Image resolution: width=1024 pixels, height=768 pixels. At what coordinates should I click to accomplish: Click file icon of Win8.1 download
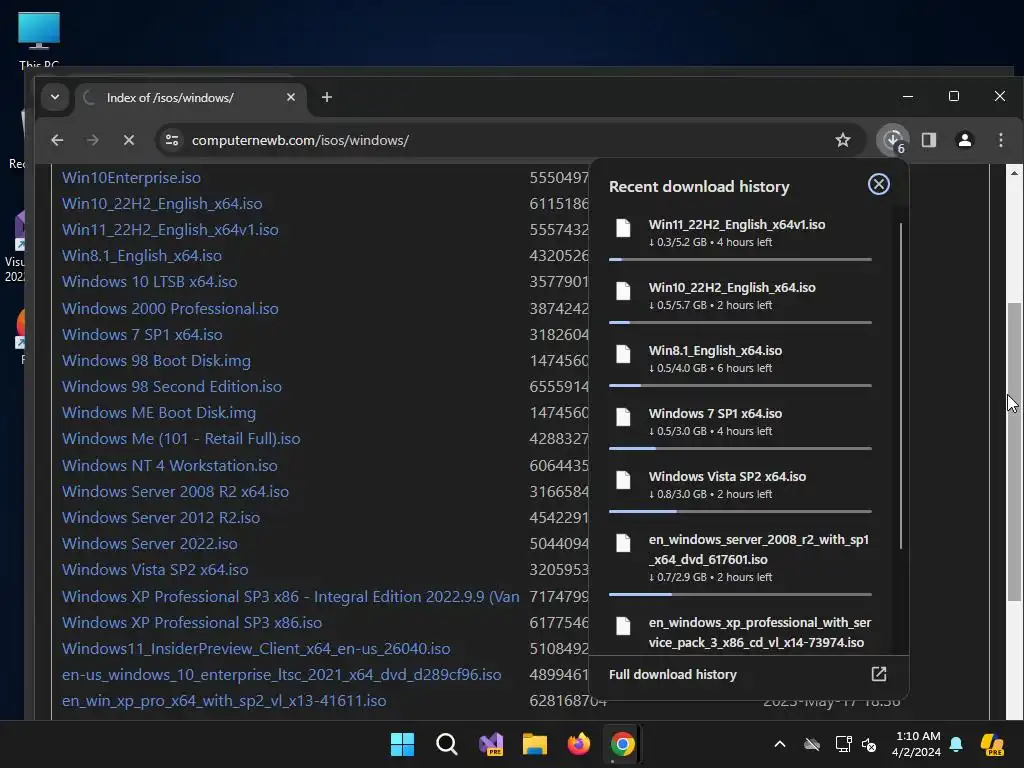click(x=624, y=354)
